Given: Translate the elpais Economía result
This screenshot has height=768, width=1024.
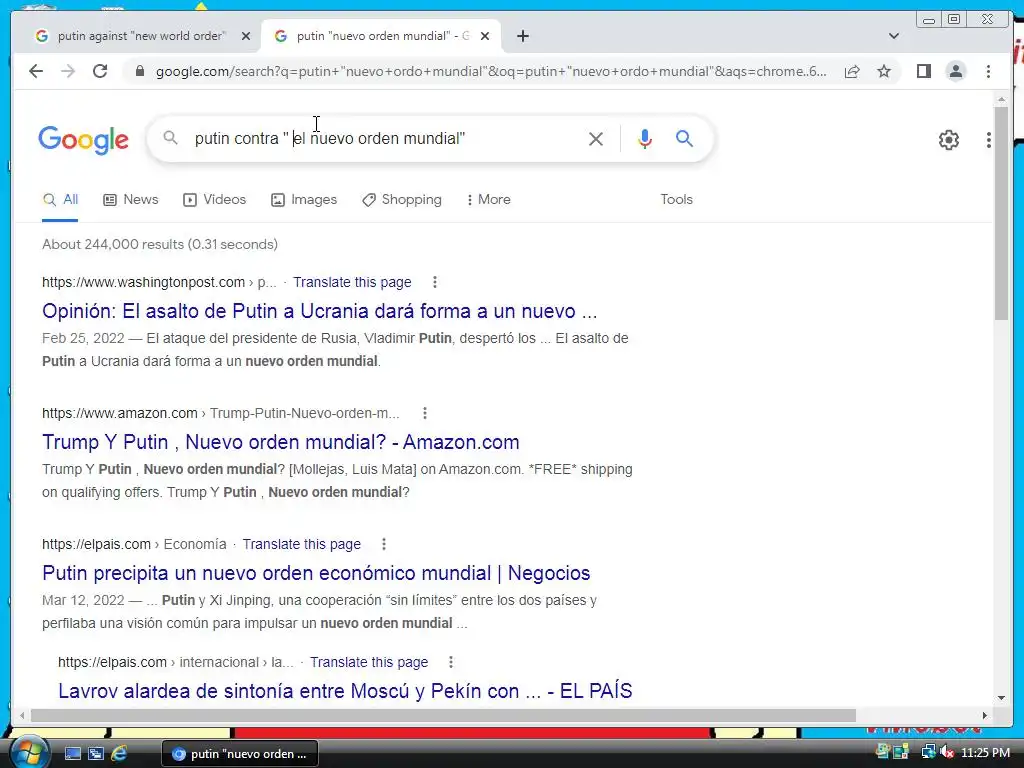Looking at the screenshot, I should click(x=301, y=544).
